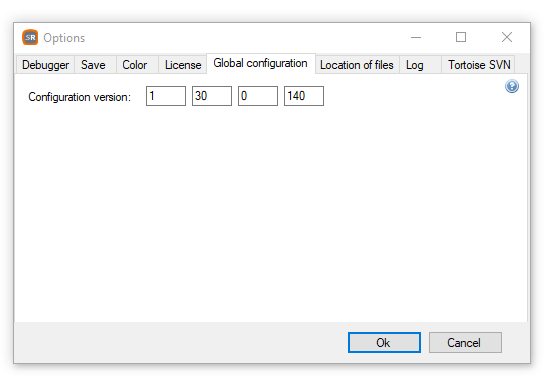
Task: Focus the version field containing 1
Action: pos(166,96)
